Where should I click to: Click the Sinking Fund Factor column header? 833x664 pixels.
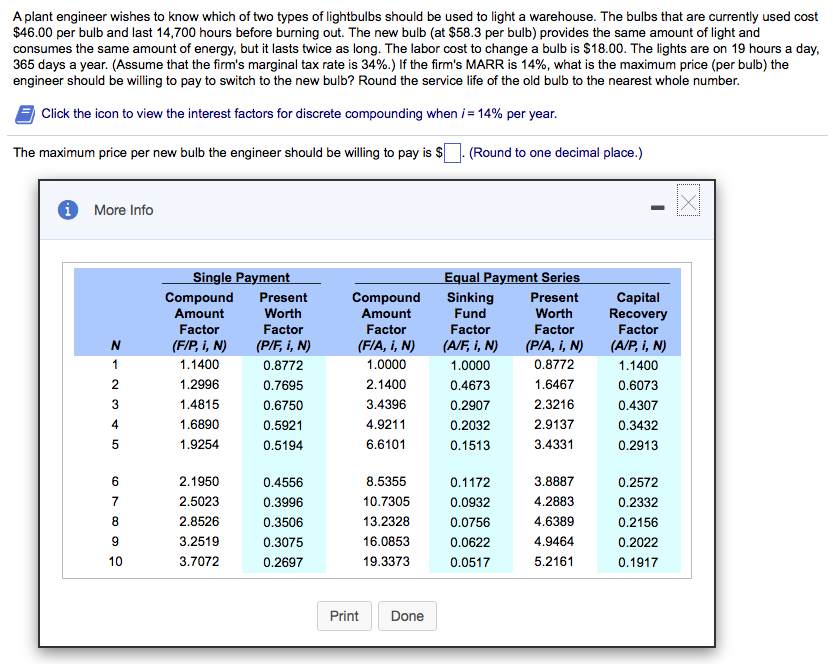pyautogui.click(x=470, y=313)
